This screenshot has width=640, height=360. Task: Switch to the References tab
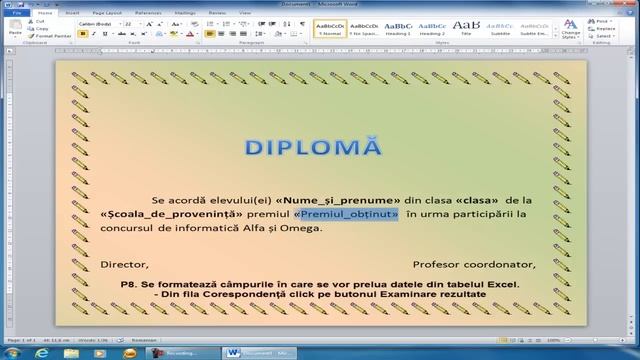coord(148,13)
